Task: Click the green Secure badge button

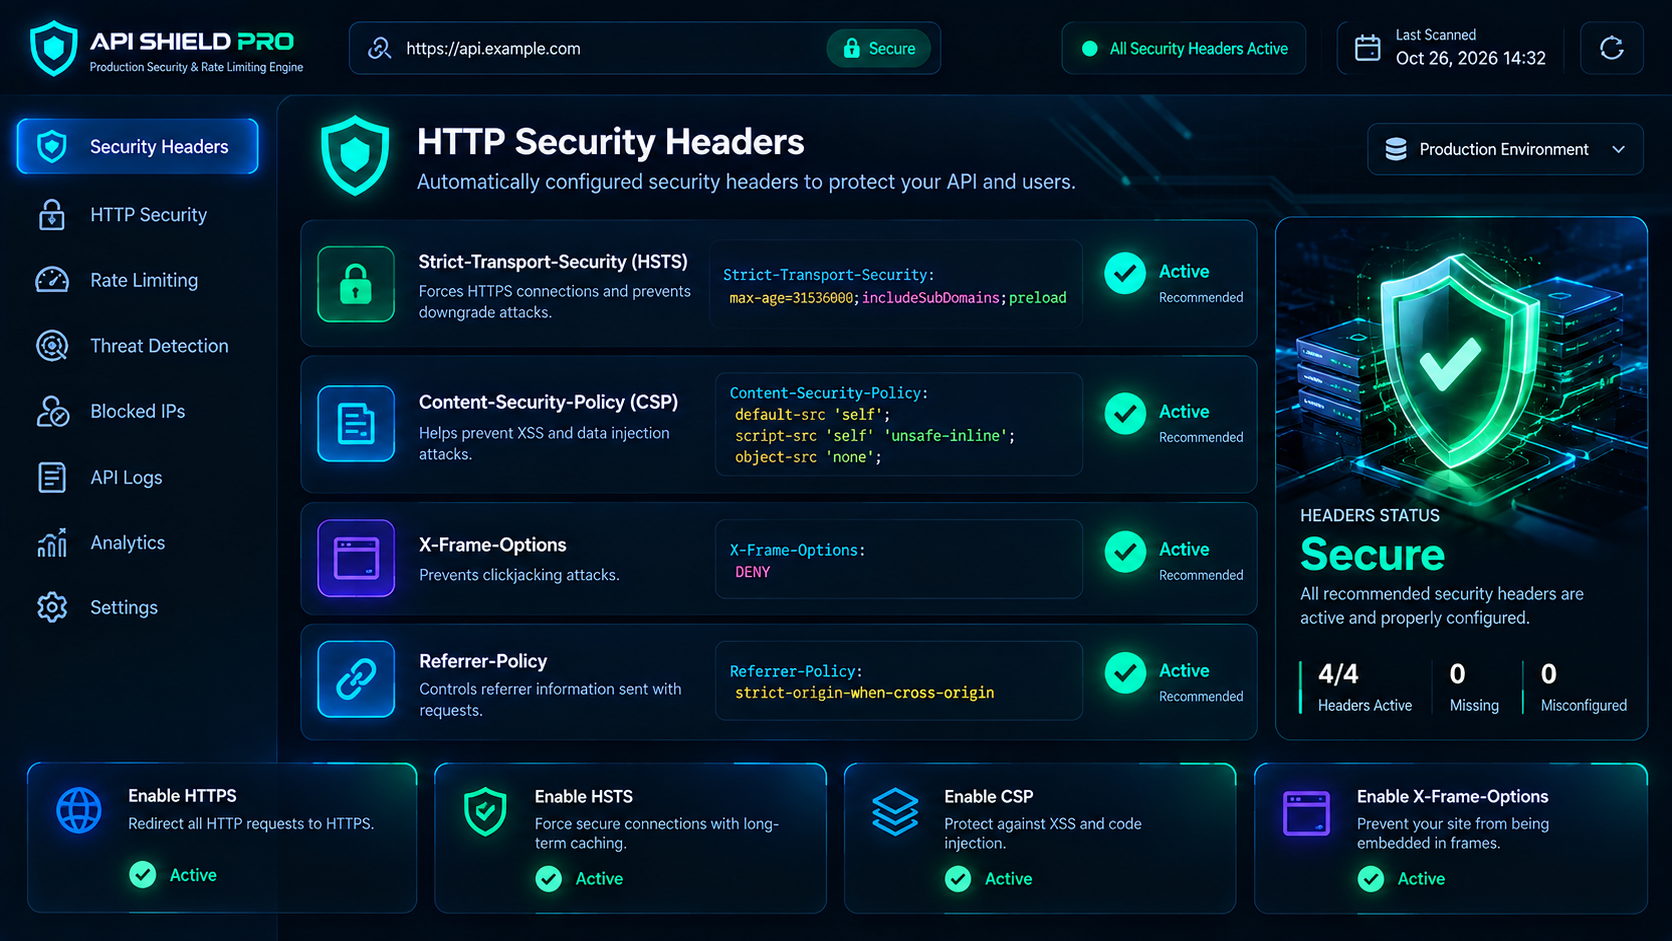Action: 879,48
